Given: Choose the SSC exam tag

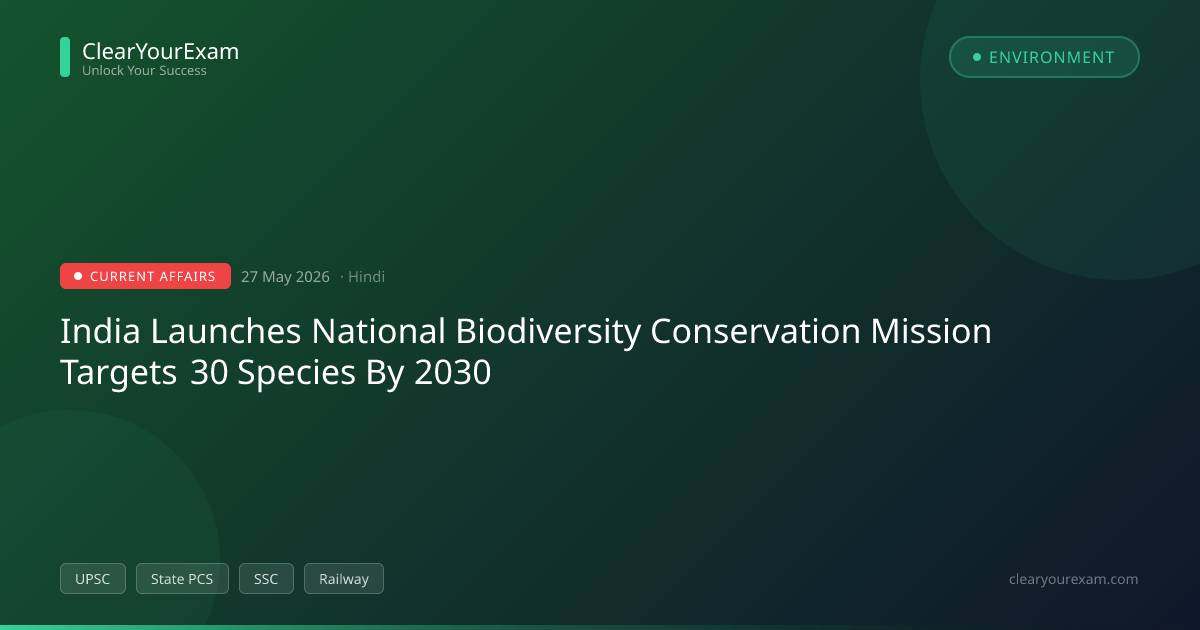Looking at the screenshot, I should 266,578.
